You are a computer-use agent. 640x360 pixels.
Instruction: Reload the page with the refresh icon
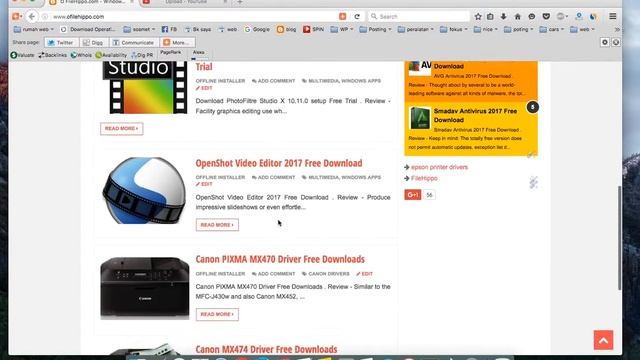[x=357, y=16]
